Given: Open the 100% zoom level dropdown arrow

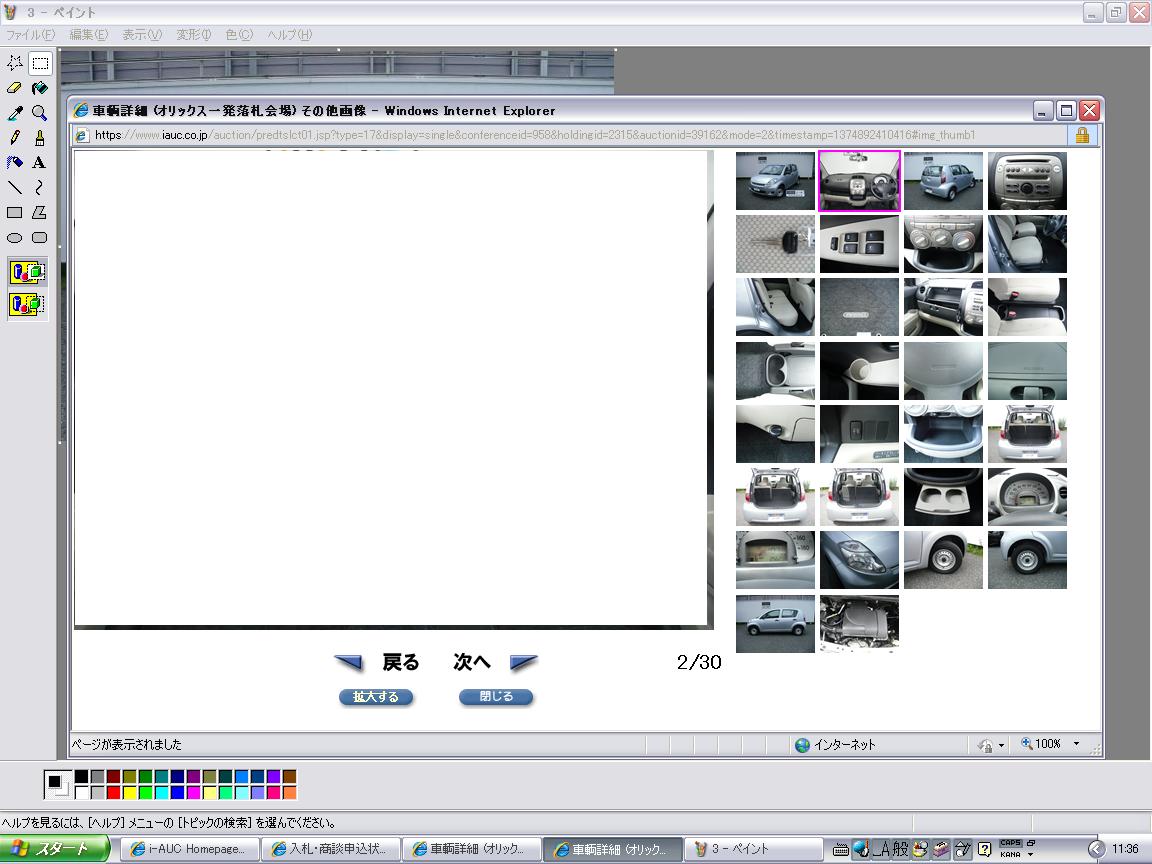Looking at the screenshot, I should coord(1077,744).
